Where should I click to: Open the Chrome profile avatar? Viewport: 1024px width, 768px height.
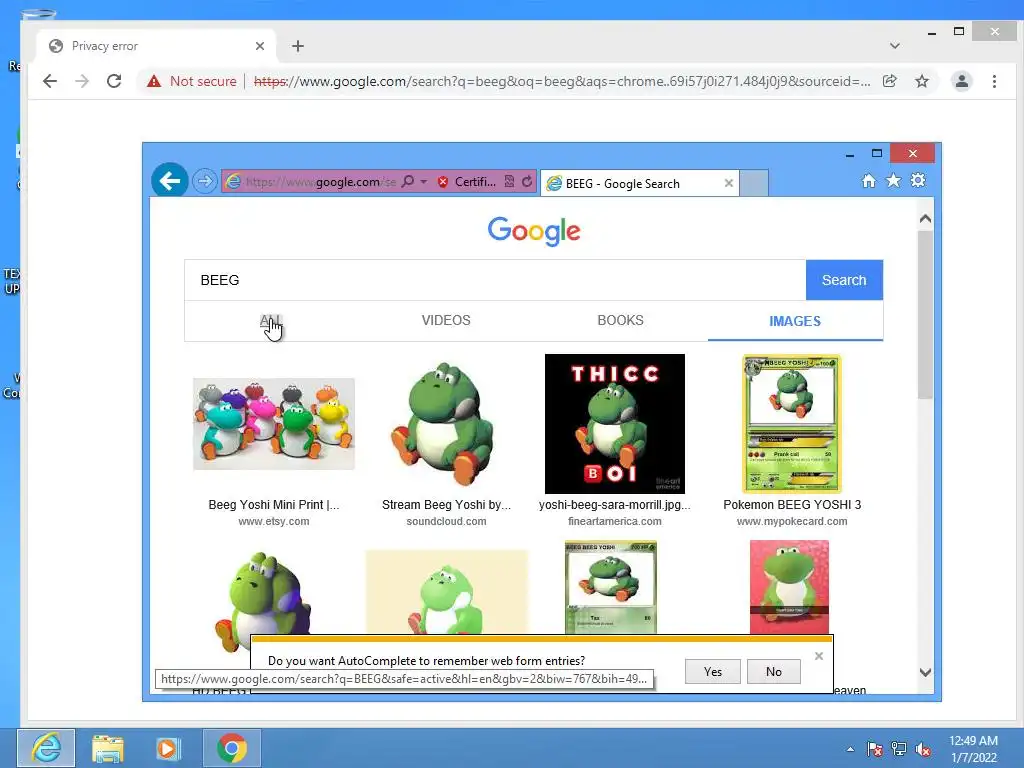click(961, 81)
